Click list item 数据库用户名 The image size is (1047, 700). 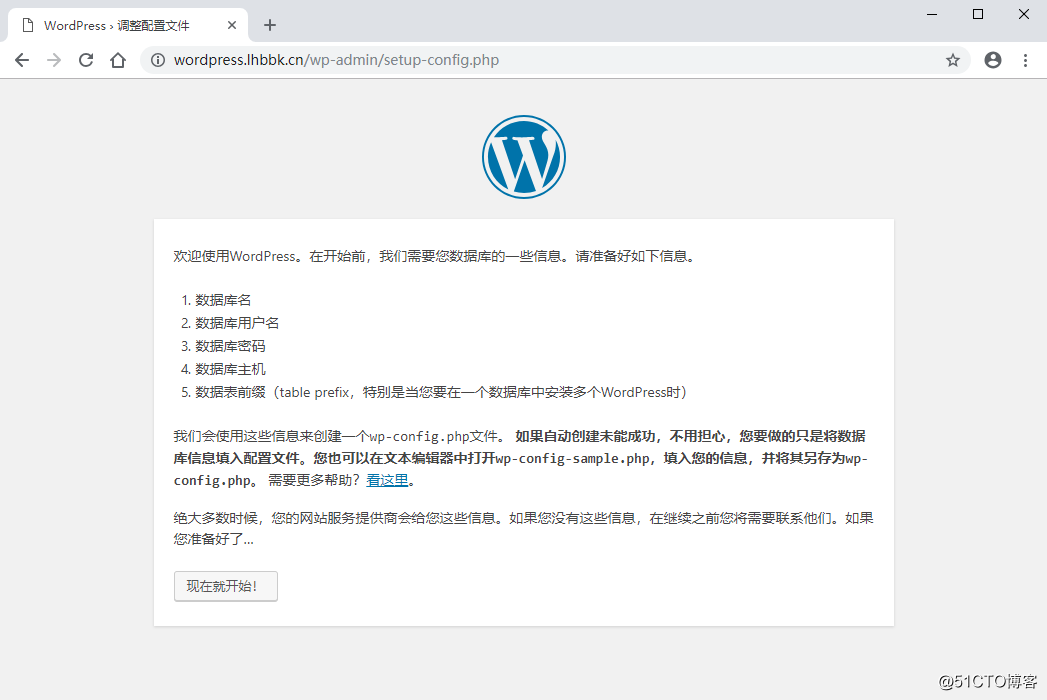tap(237, 323)
